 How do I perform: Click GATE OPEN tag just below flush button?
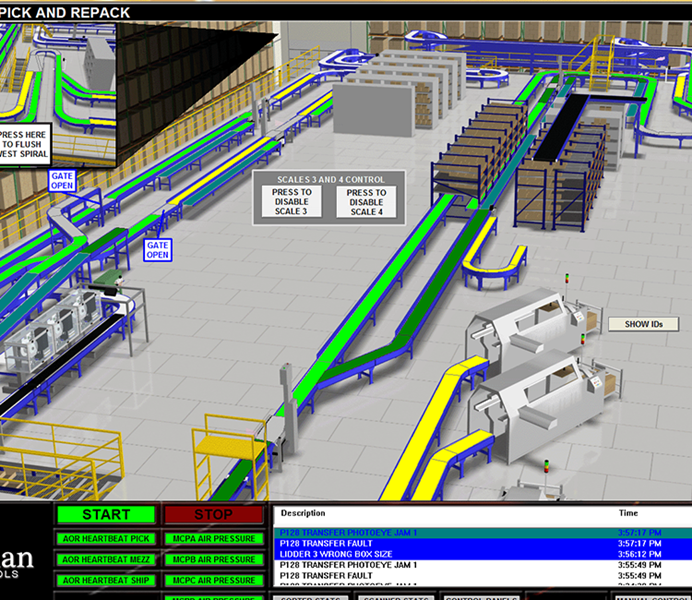pos(62,180)
